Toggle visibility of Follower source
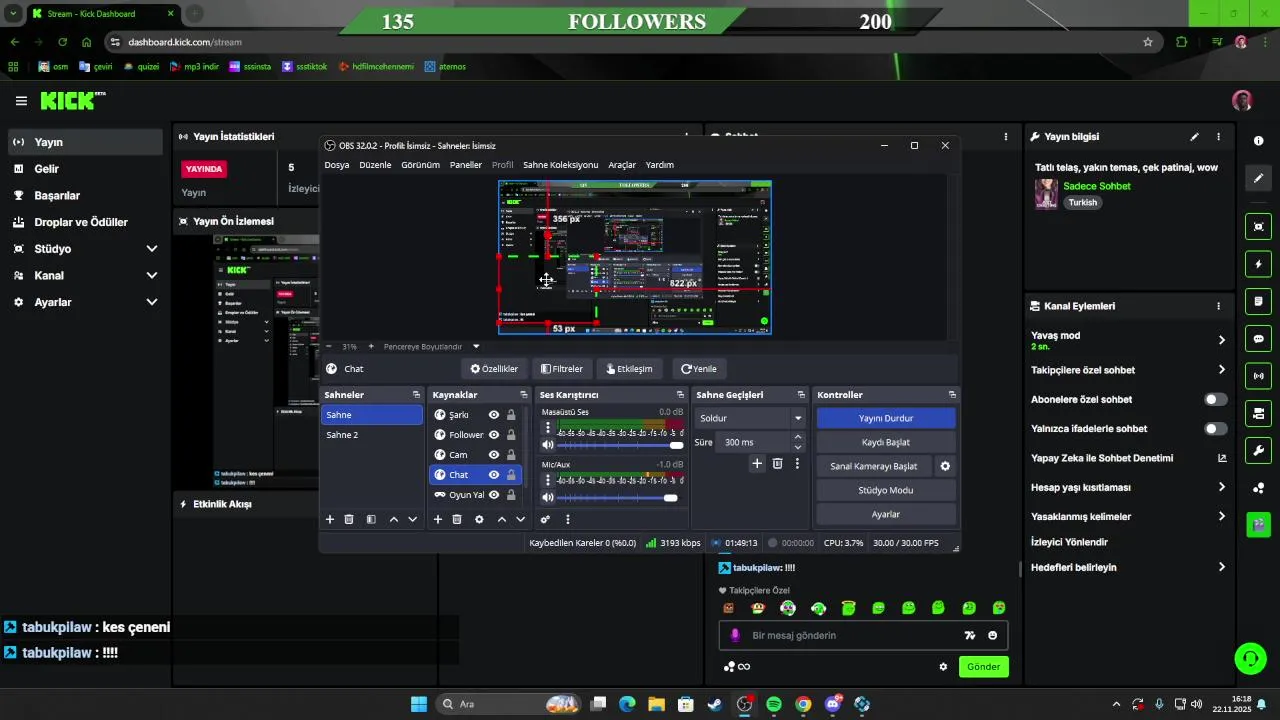1280x720 pixels. [x=494, y=435]
